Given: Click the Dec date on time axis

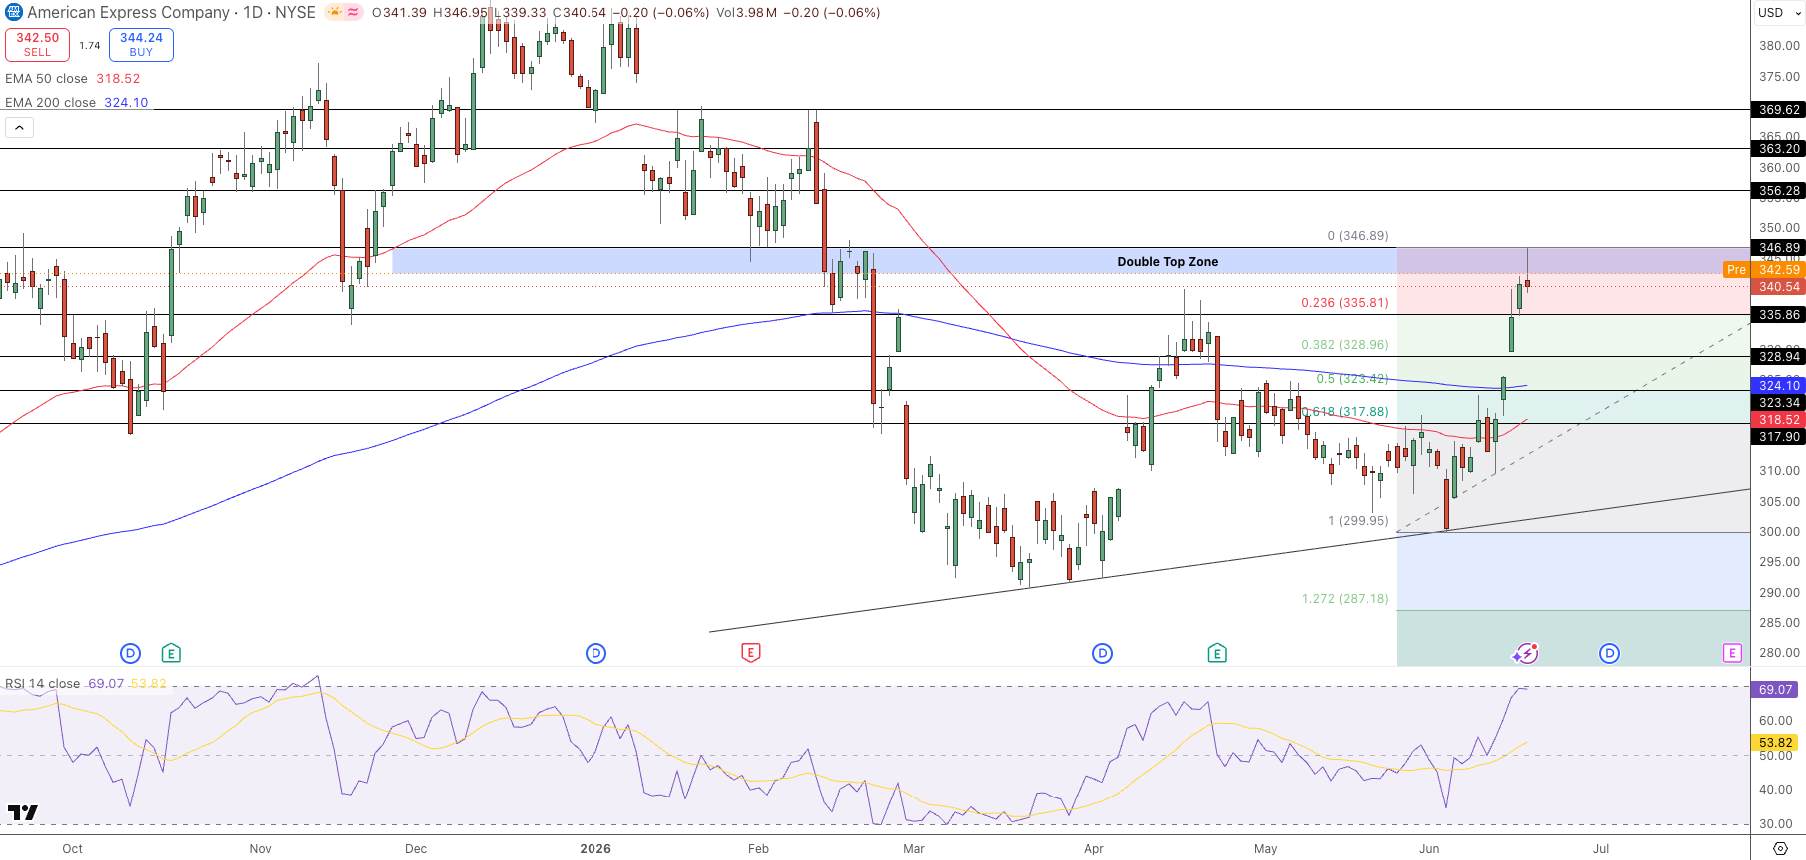Looking at the screenshot, I should pyautogui.click(x=416, y=849).
